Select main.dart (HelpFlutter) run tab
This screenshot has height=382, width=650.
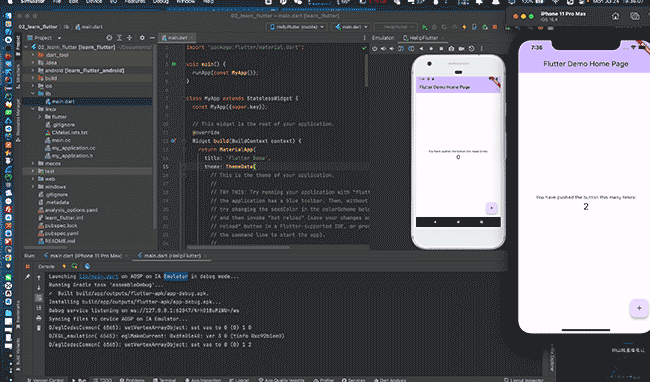[x=172, y=256]
